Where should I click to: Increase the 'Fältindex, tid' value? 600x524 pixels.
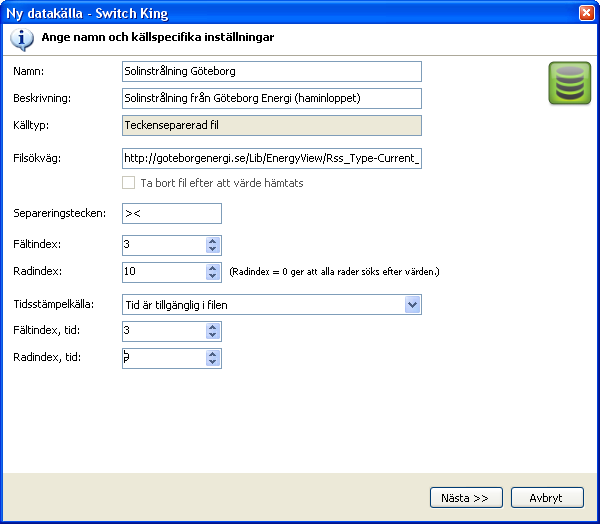pyautogui.click(x=213, y=327)
